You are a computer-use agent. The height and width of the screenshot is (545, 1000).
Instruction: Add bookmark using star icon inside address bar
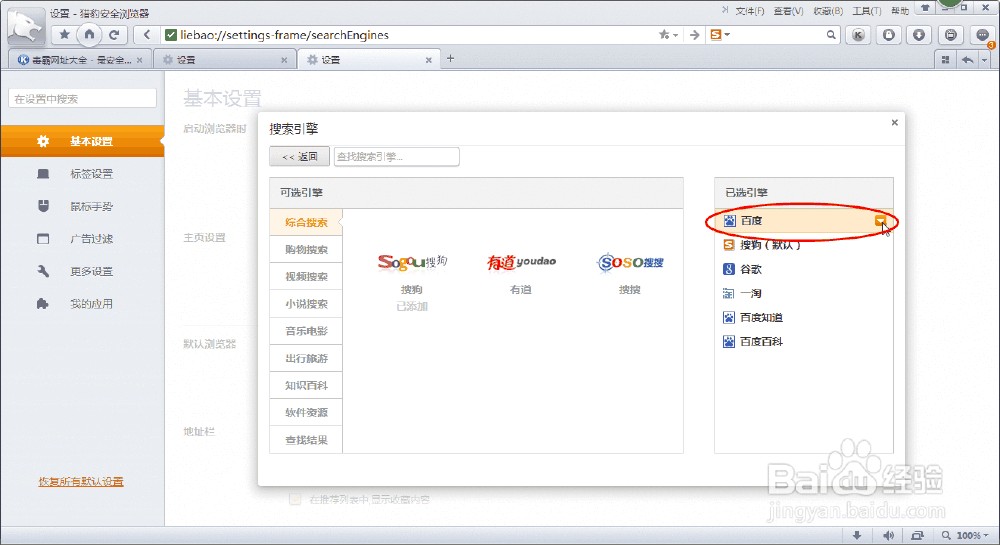pos(665,35)
